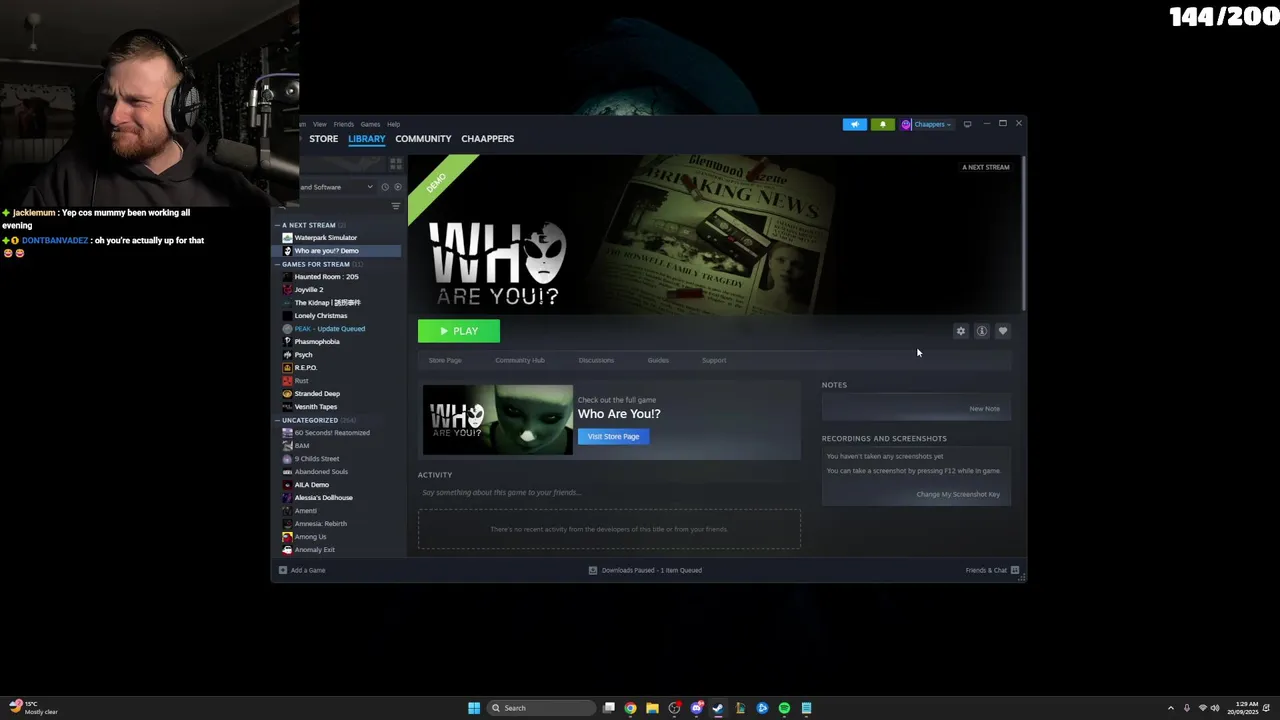Click Downloads Paused status text
The width and height of the screenshot is (1280, 720).
pos(652,570)
